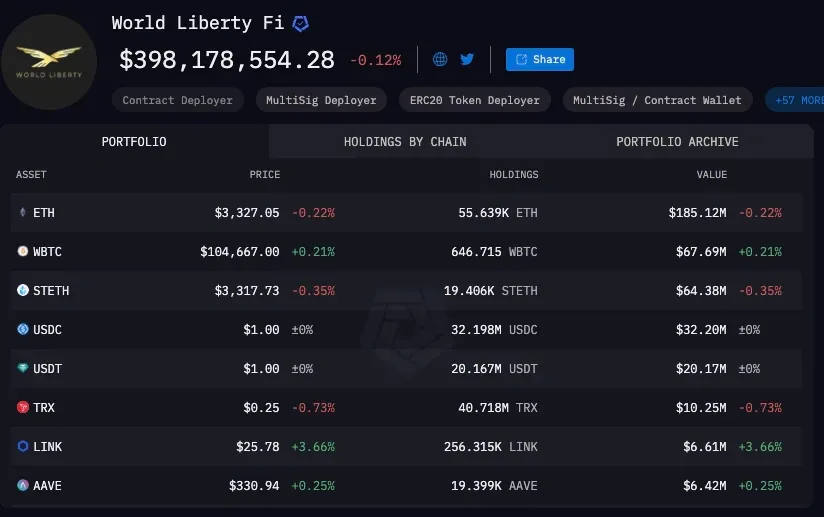Click the $20.17M USDT value

click(x=701, y=369)
